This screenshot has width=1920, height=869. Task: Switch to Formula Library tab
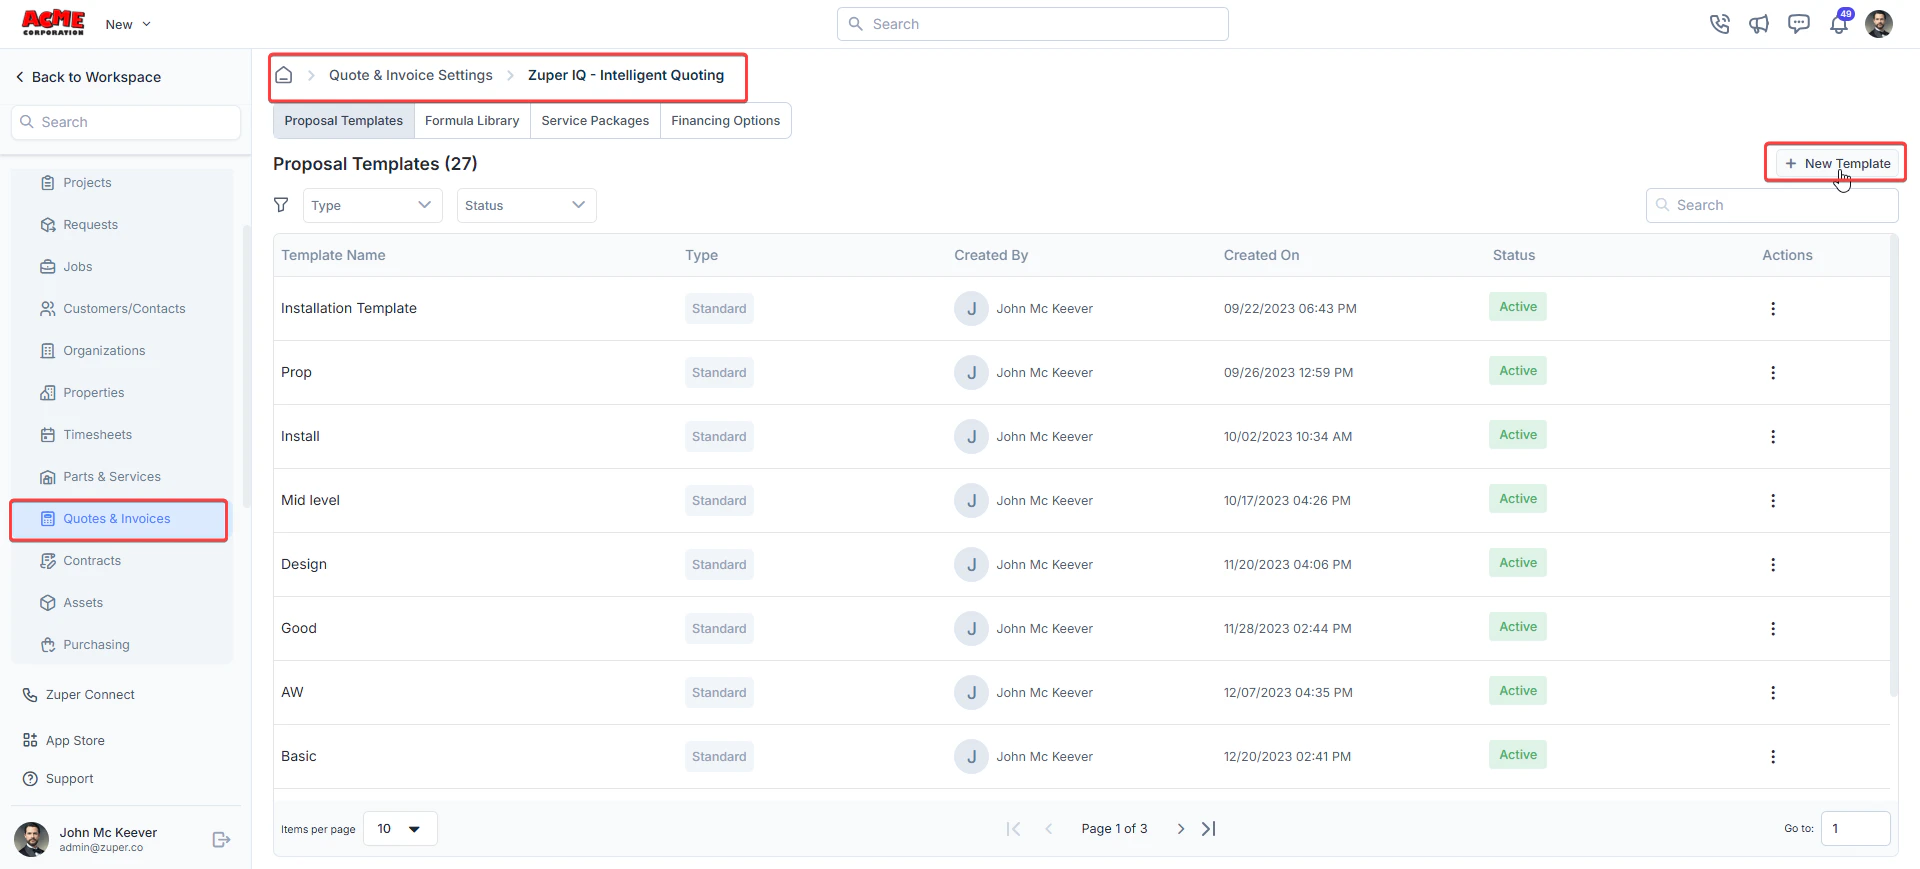tap(472, 121)
